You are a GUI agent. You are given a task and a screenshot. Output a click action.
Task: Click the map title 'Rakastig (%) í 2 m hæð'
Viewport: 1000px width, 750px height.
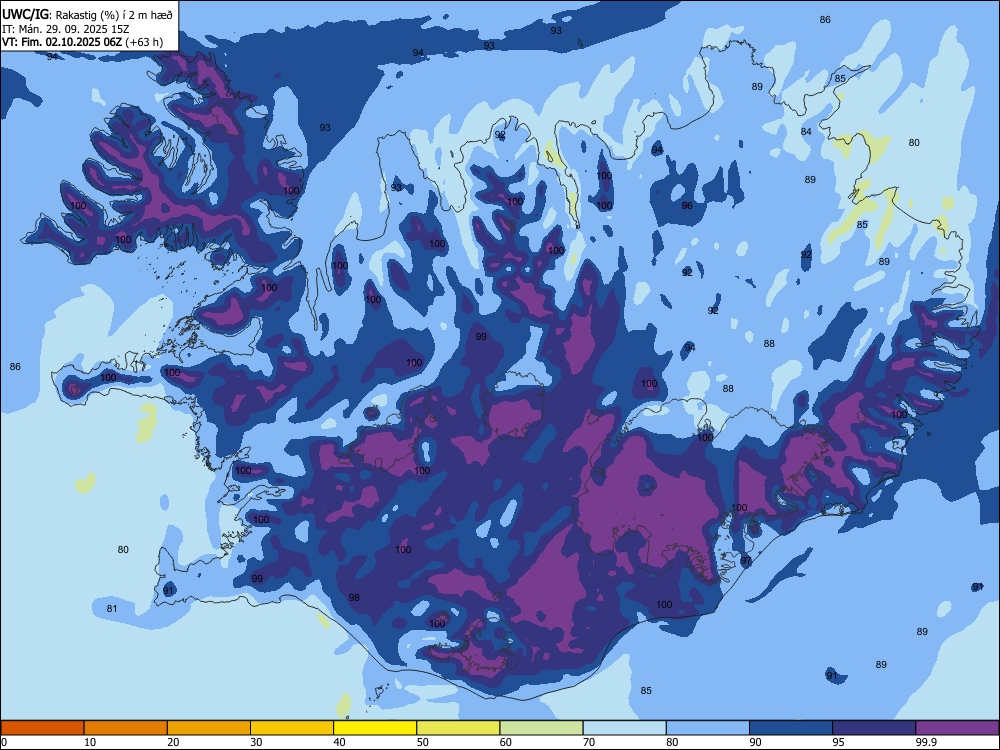pyautogui.click(x=114, y=15)
